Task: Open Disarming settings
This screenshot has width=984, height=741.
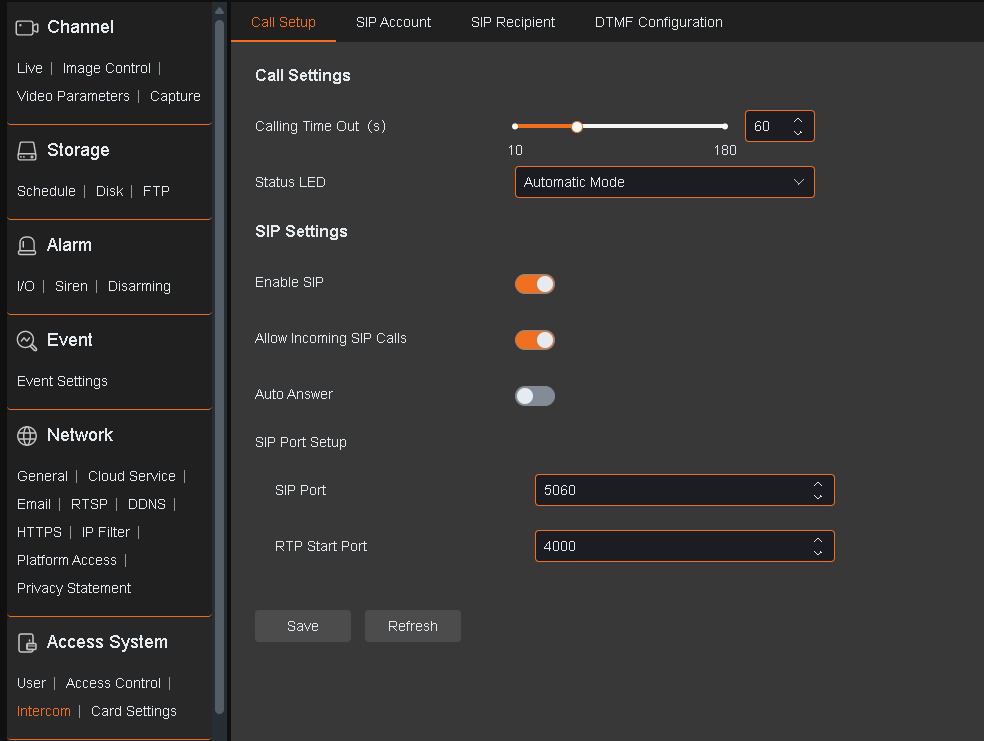Action: (139, 286)
